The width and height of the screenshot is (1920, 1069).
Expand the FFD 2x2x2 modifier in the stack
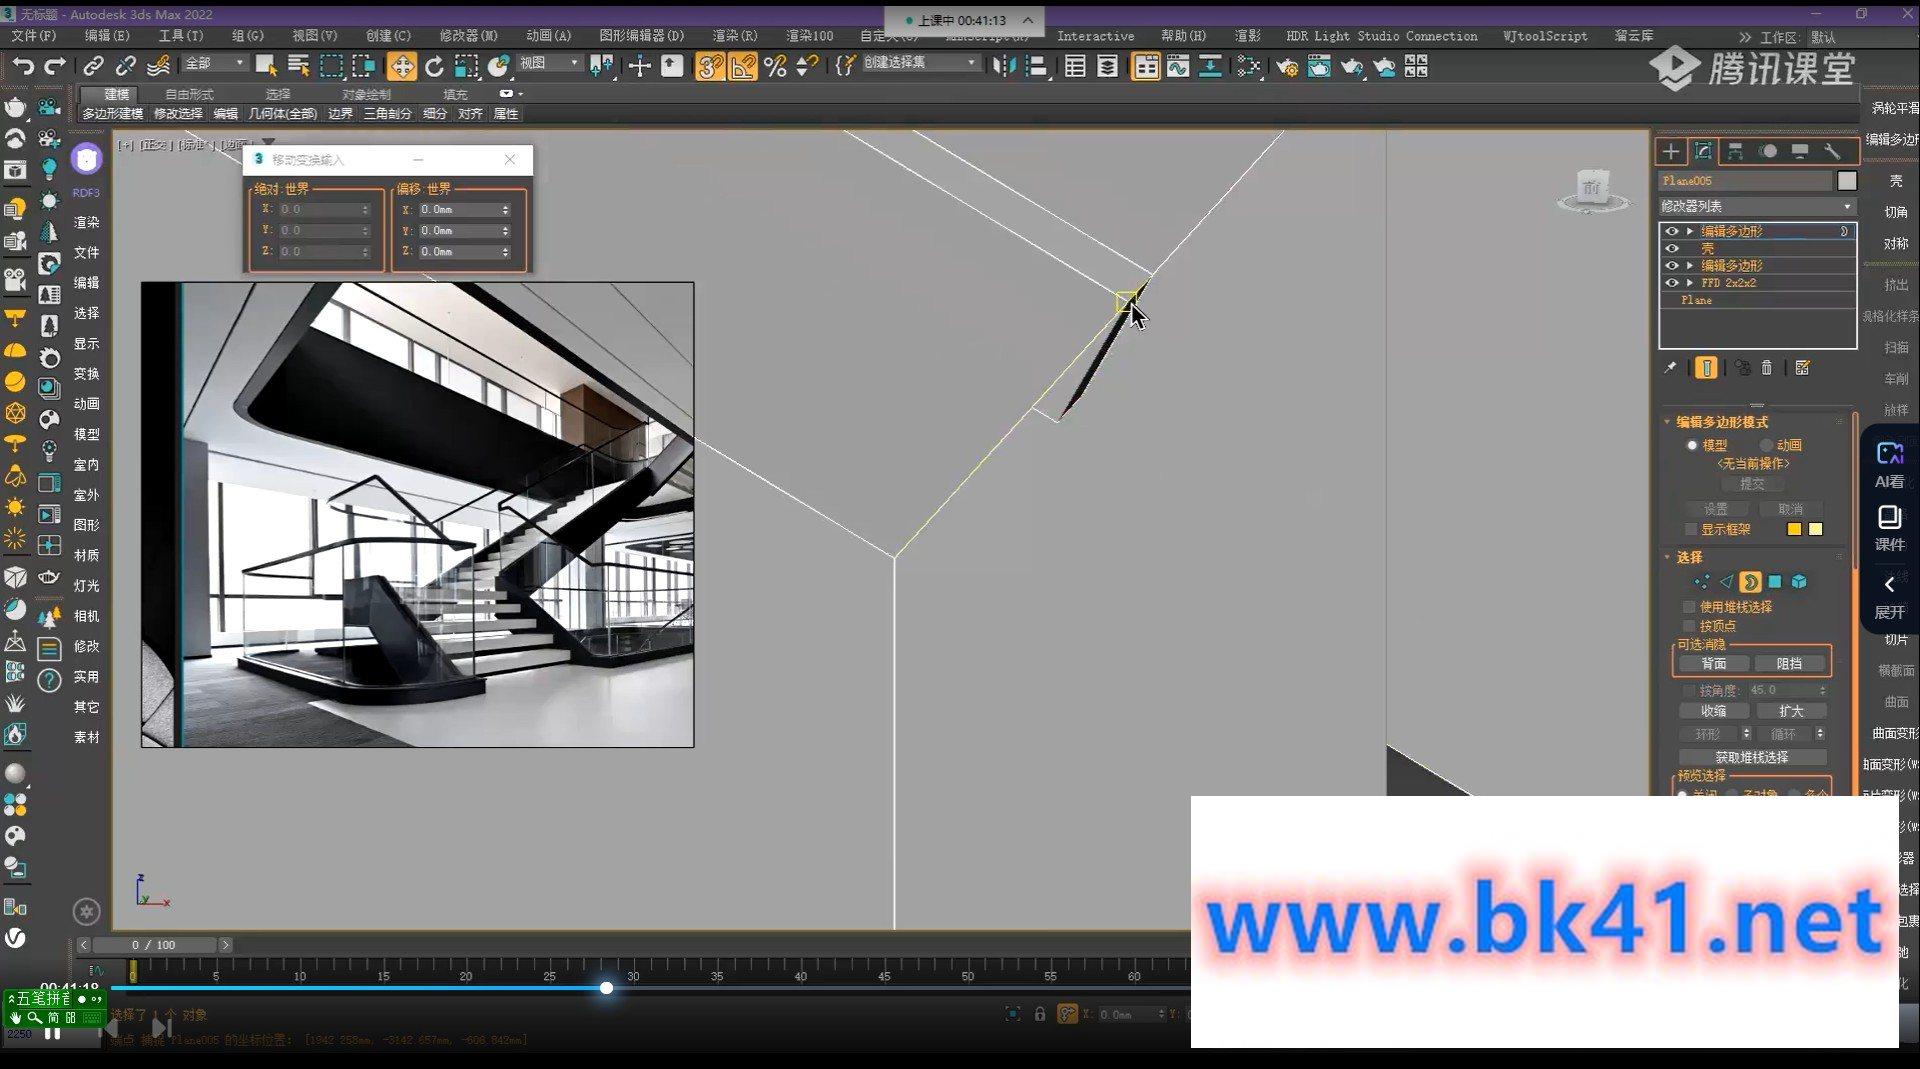coord(1690,283)
